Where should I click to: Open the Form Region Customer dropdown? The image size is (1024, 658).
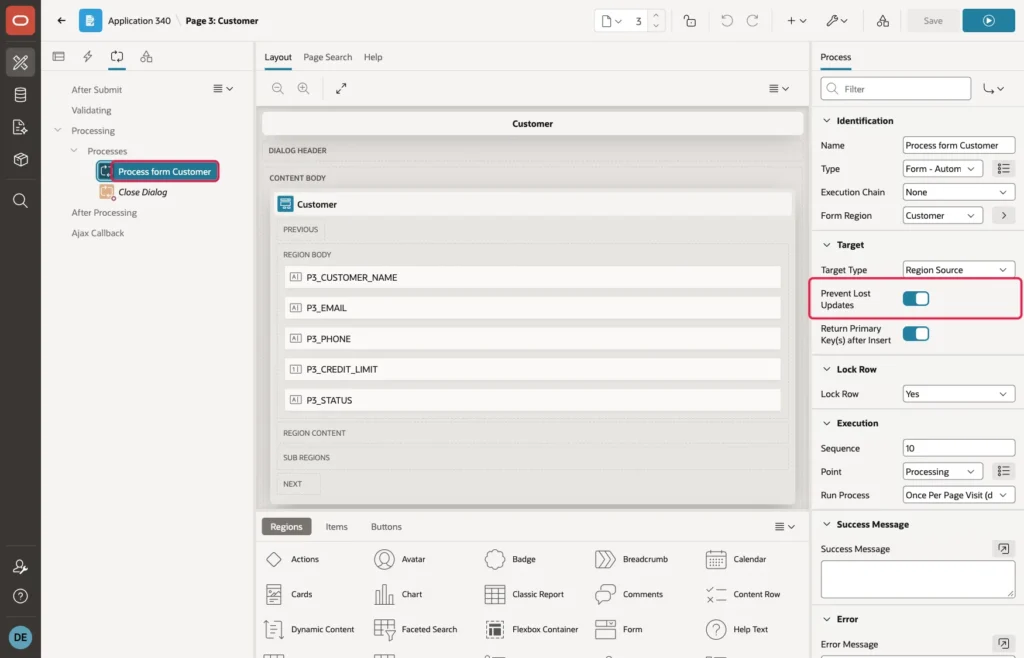(x=942, y=215)
